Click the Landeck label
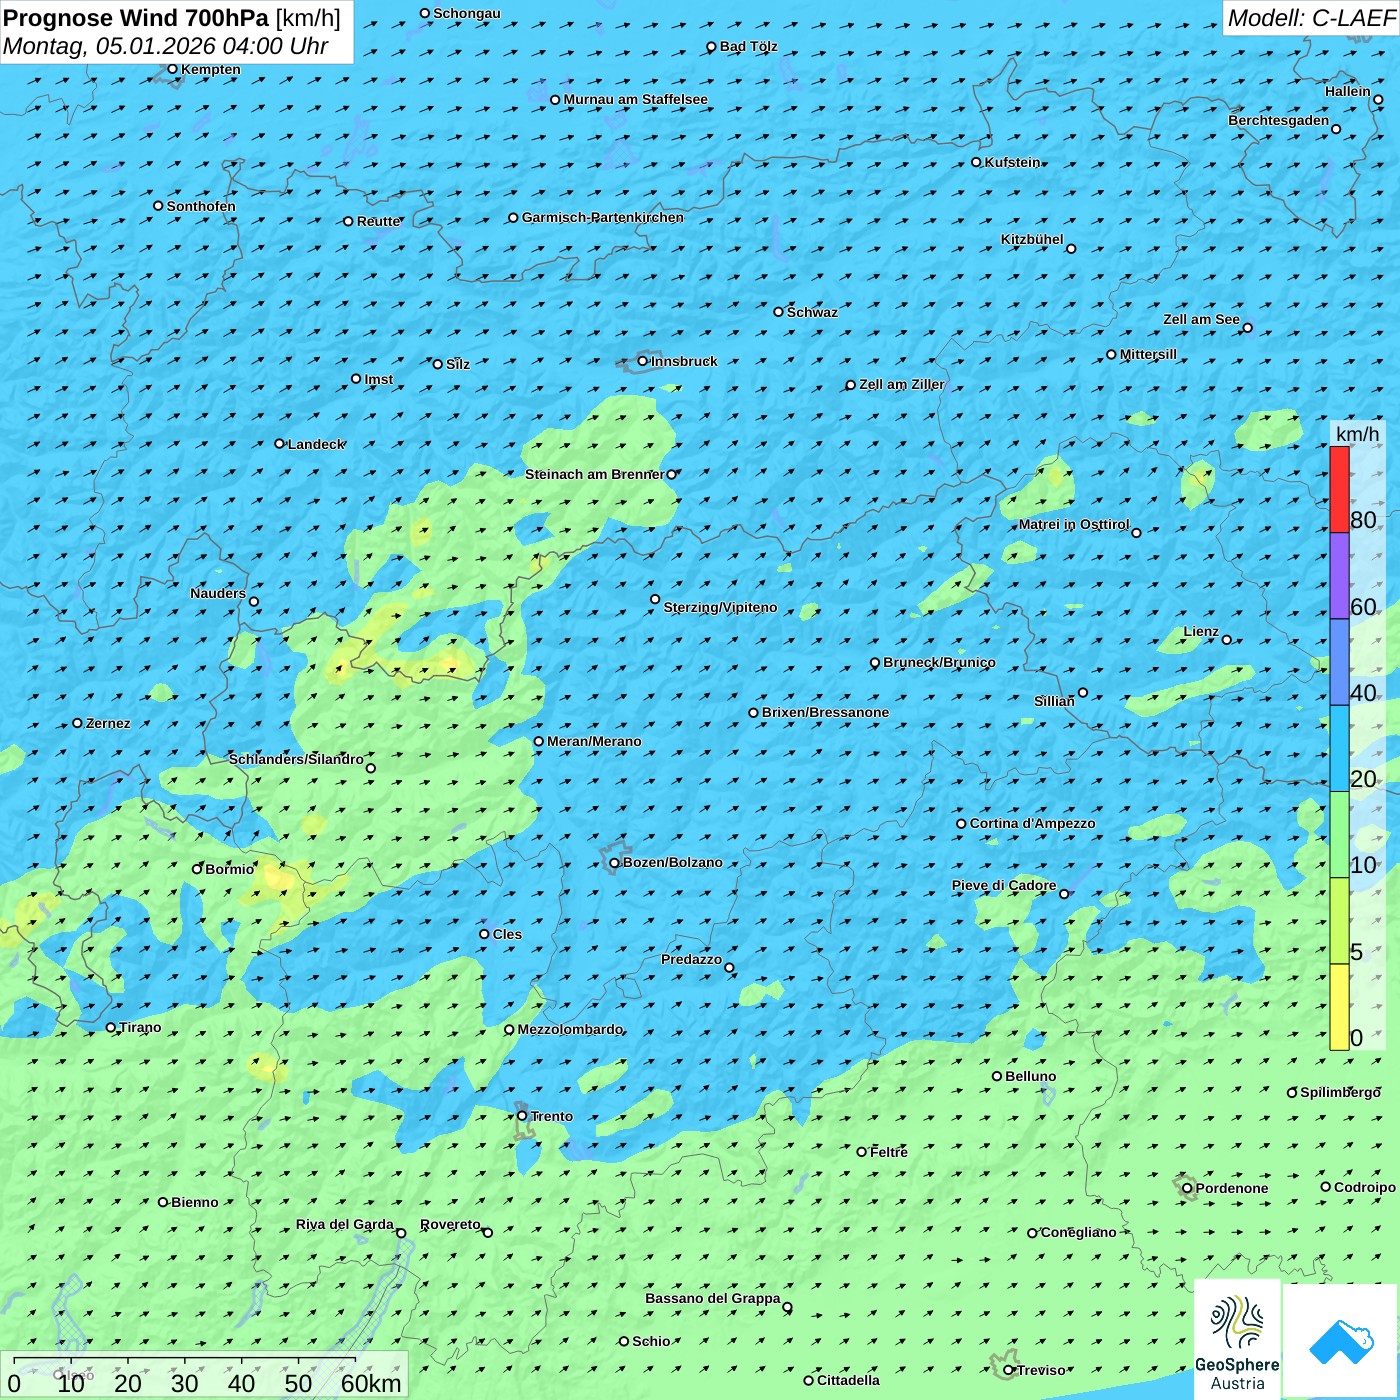The height and width of the screenshot is (1400, 1400). coord(316,444)
